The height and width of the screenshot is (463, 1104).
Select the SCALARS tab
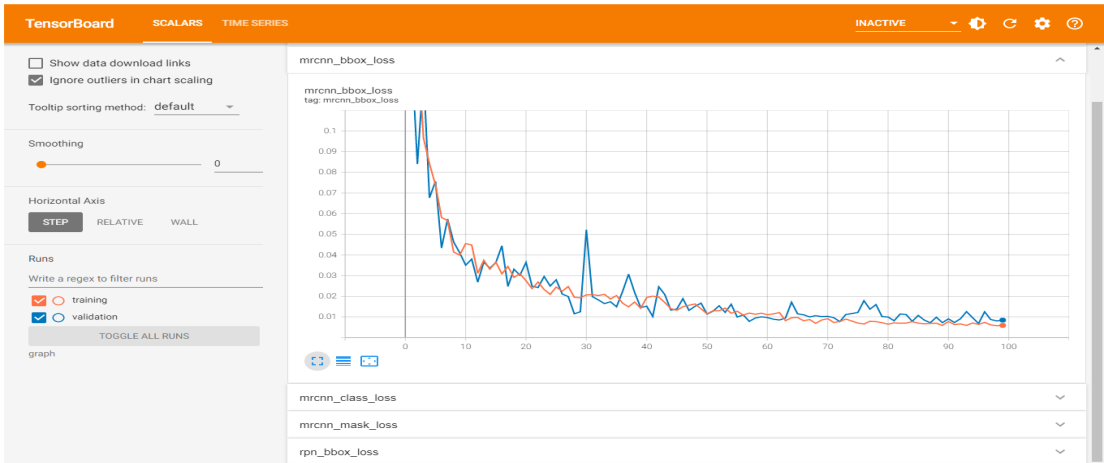click(x=176, y=23)
